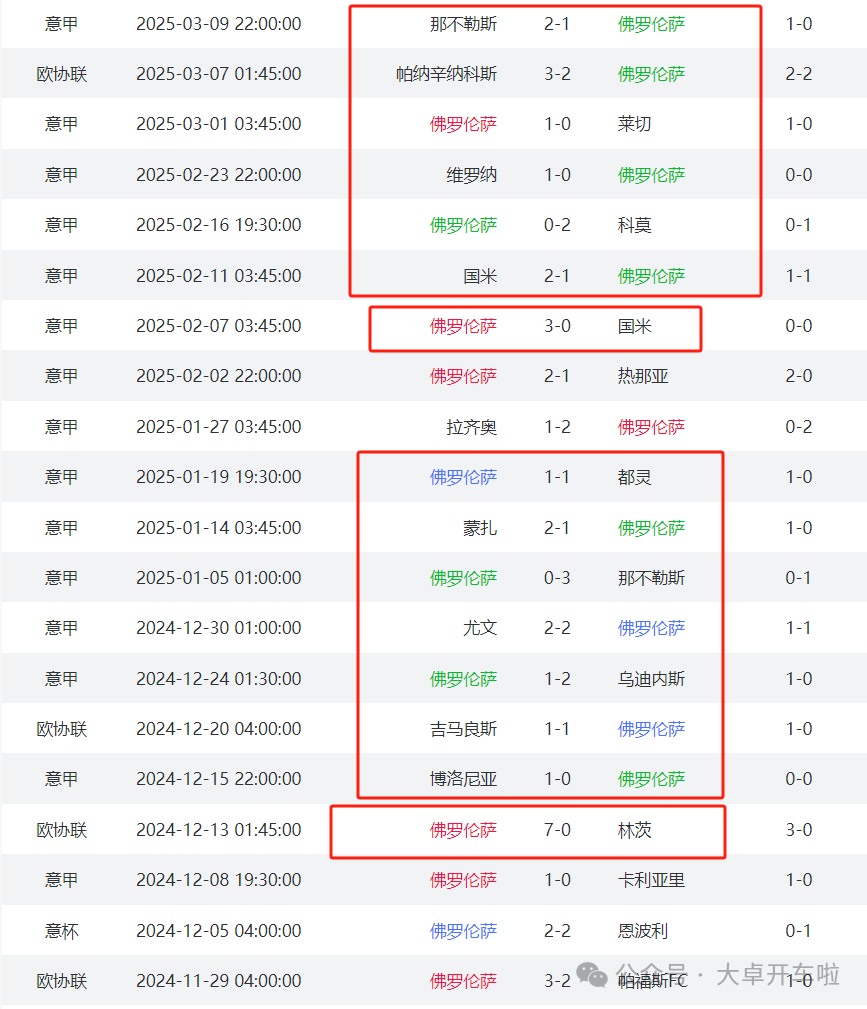The width and height of the screenshot is (867, 1009).
Task: Click date 2025-01-27 03:45:00
Action: point(219,427)
